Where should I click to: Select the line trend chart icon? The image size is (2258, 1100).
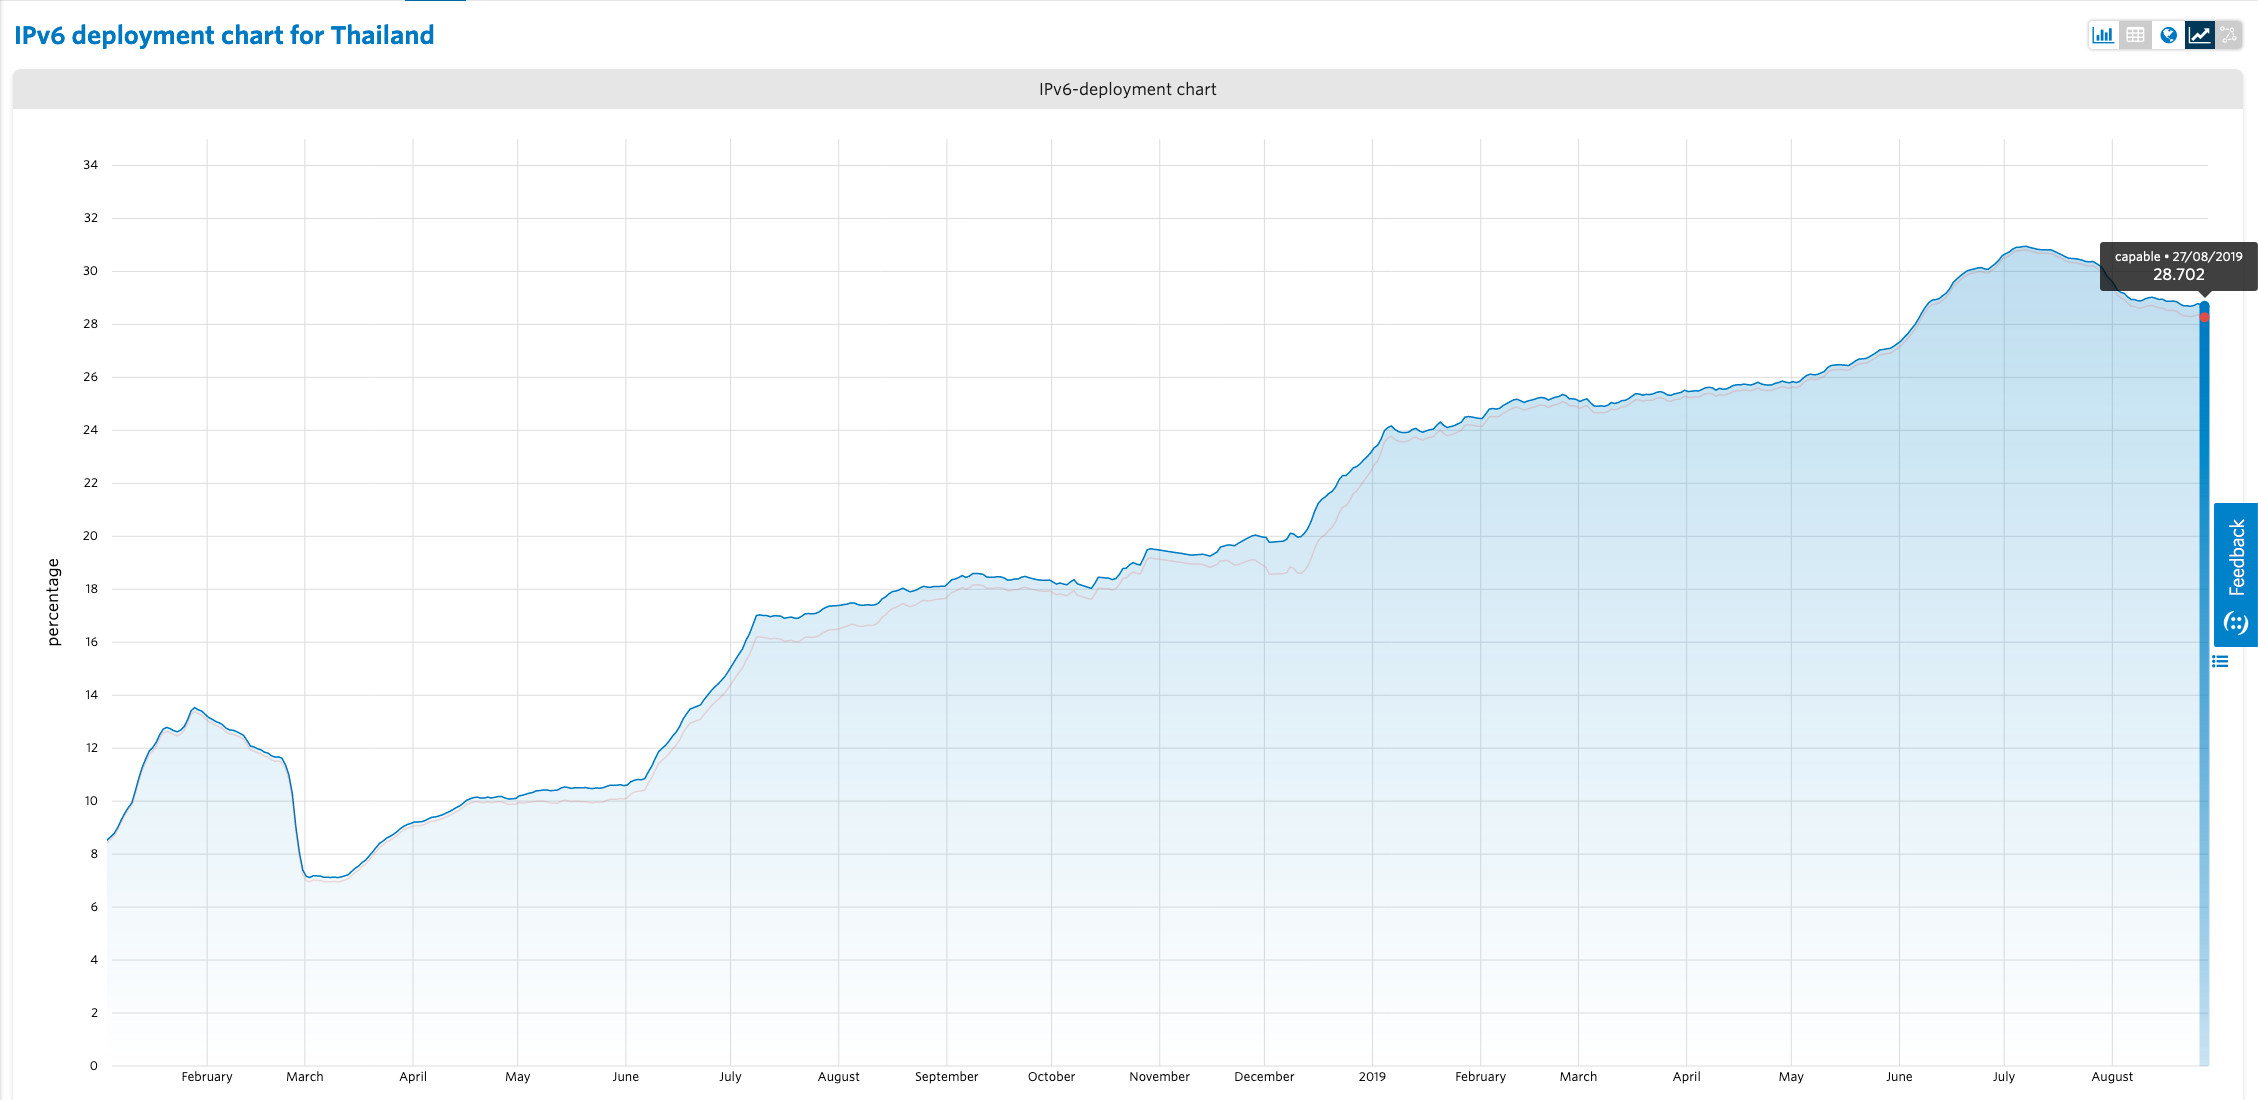(x=2199, y=35)
